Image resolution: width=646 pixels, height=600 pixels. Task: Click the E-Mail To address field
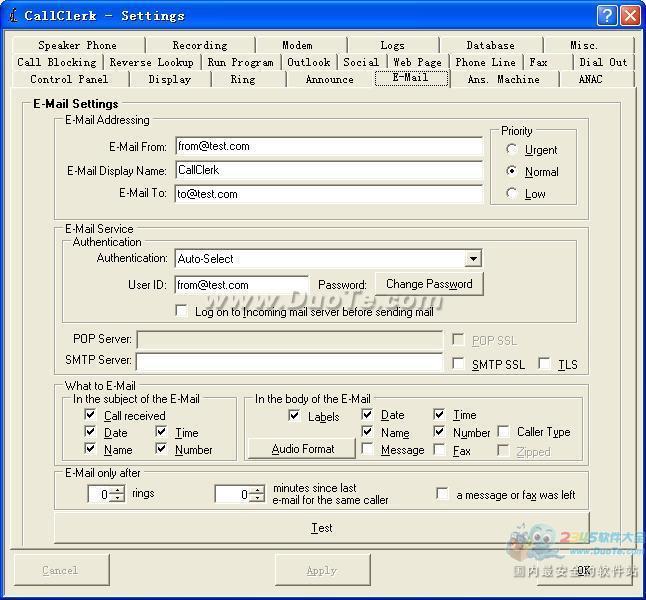tap(328, 194)
